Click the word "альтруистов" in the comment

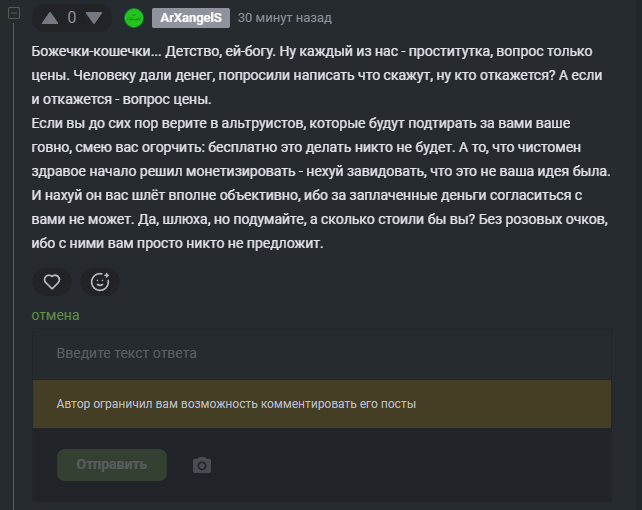[255, 122]
